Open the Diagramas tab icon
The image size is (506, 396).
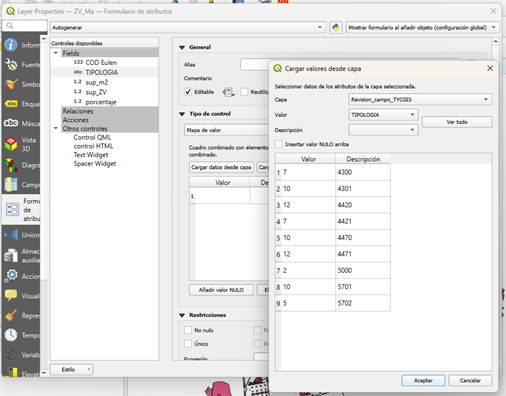click(x=11, y=165)
